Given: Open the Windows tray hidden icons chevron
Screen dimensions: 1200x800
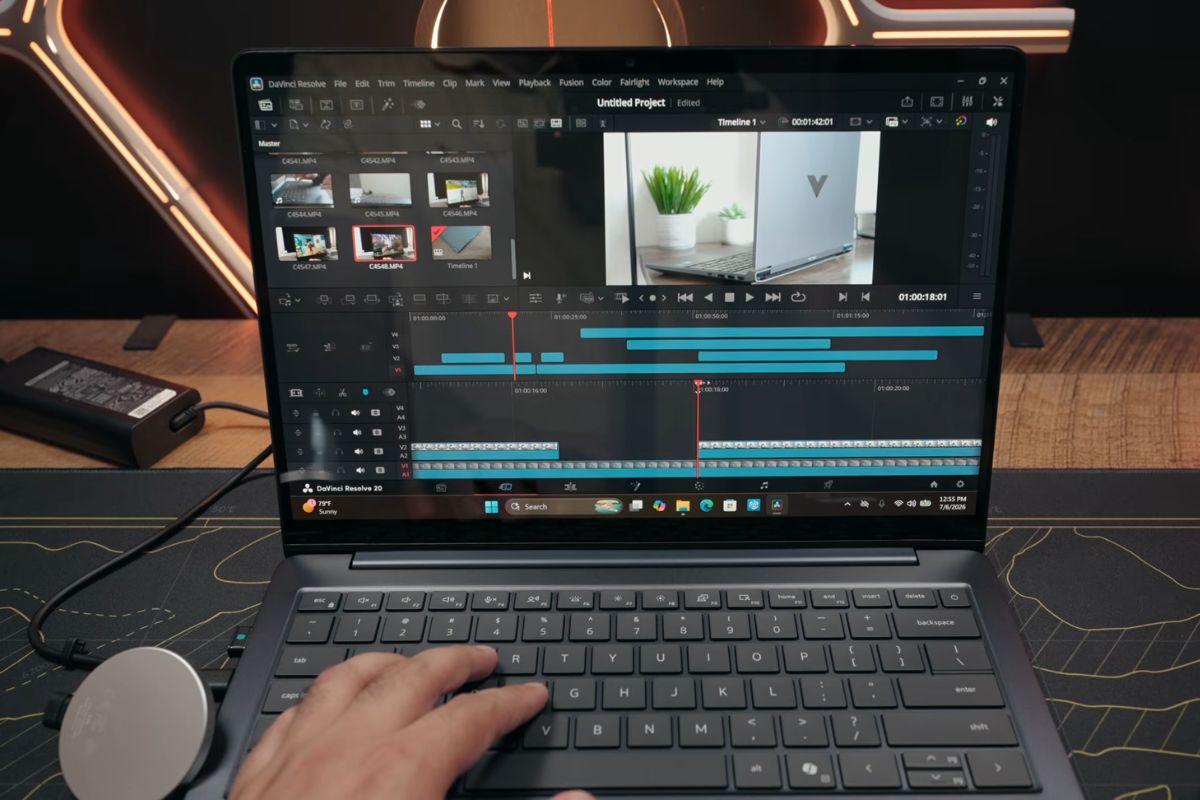Looking at the screenshot, I should coord(848,504).
